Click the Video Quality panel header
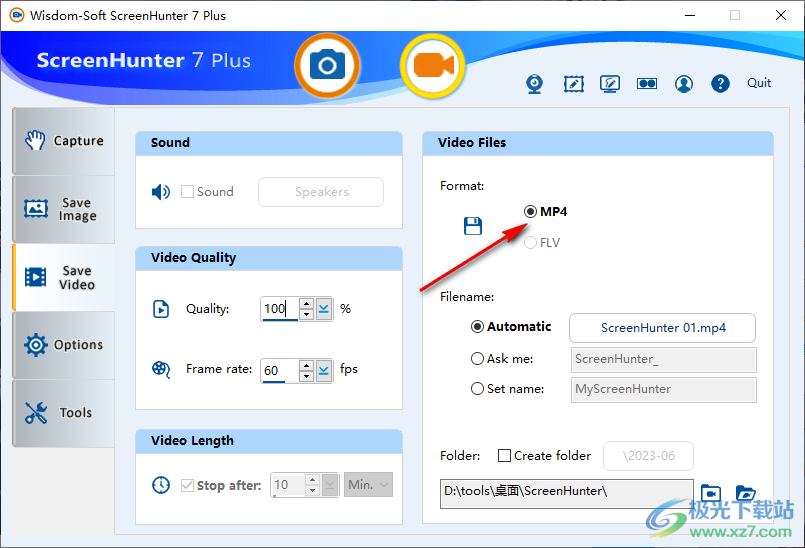Image resolution: width=805 pixels, height=548 pixels. point(269,258)
